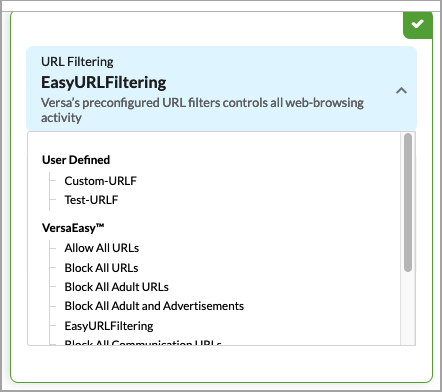This screenshot has width=442, height=392.
Task: Click the Versa's preconfigured URL filters description
Action: tap(202, 110)
